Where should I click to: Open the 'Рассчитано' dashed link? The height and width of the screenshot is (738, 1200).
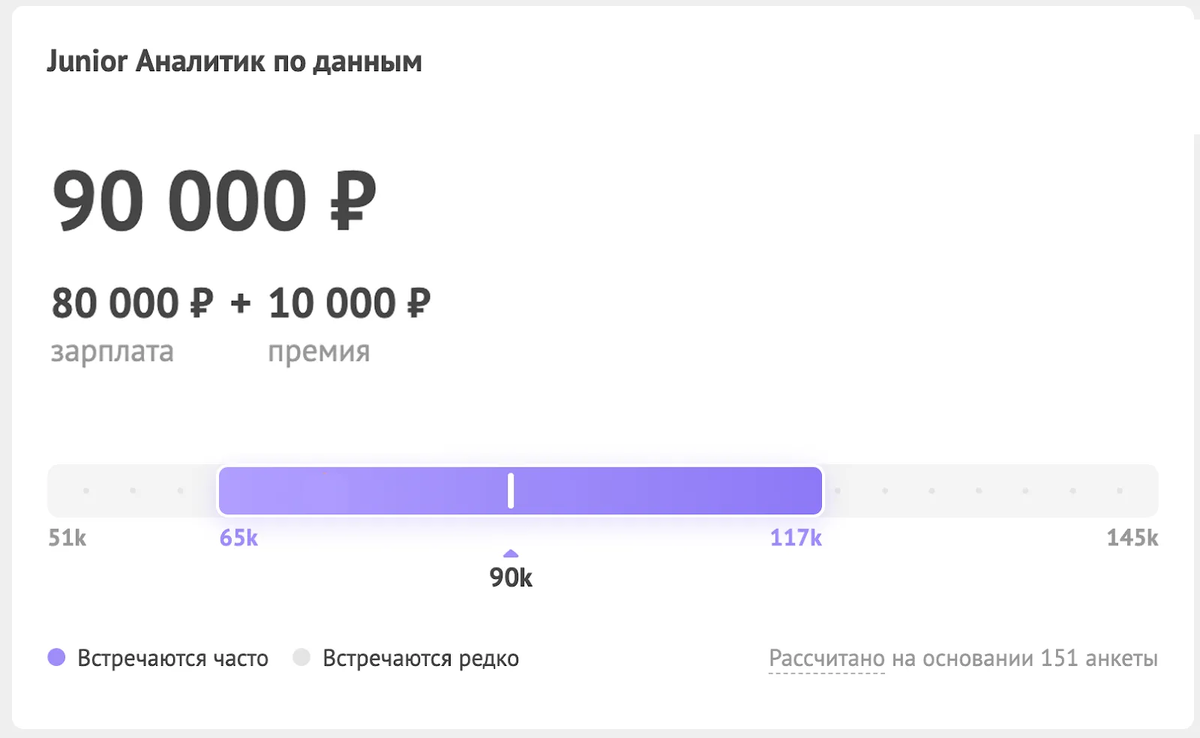pos(827,659)
